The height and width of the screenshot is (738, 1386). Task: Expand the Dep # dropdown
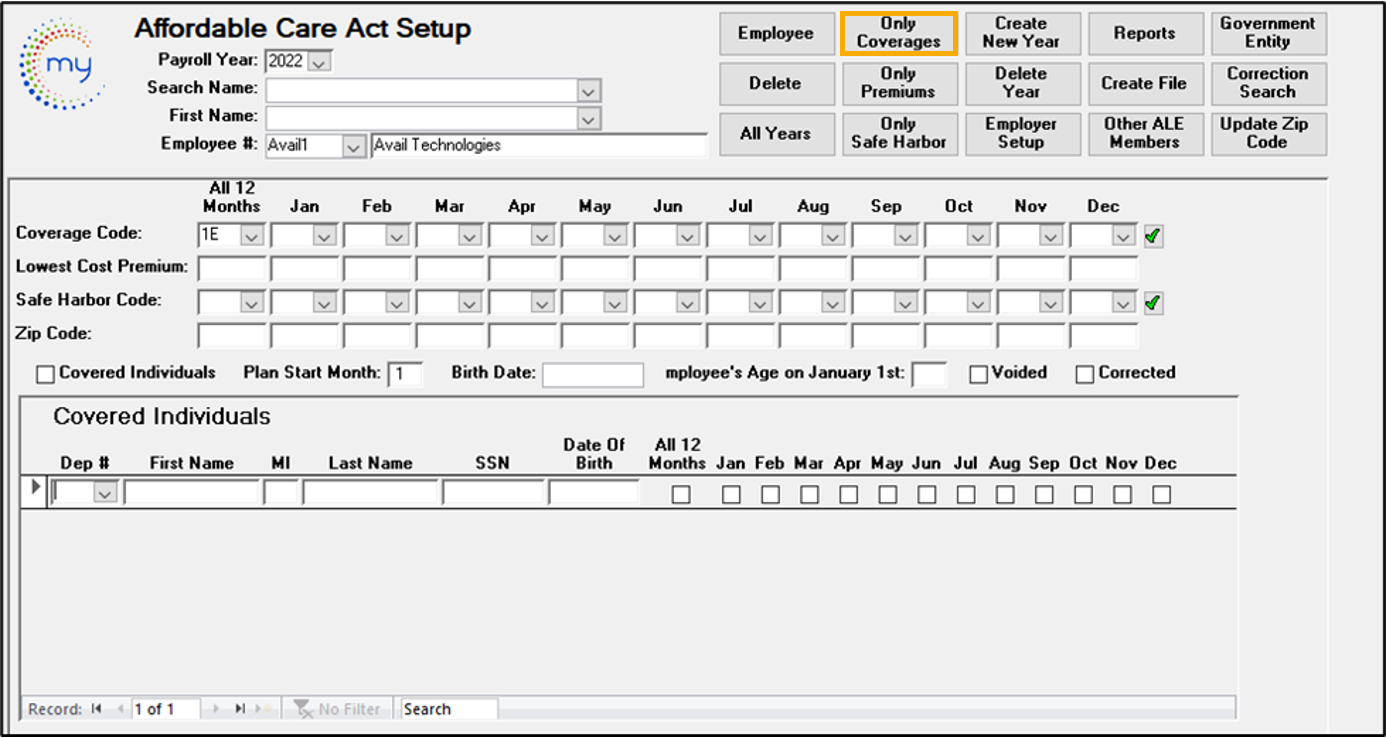pyautogui.click(x=105, y=493)
